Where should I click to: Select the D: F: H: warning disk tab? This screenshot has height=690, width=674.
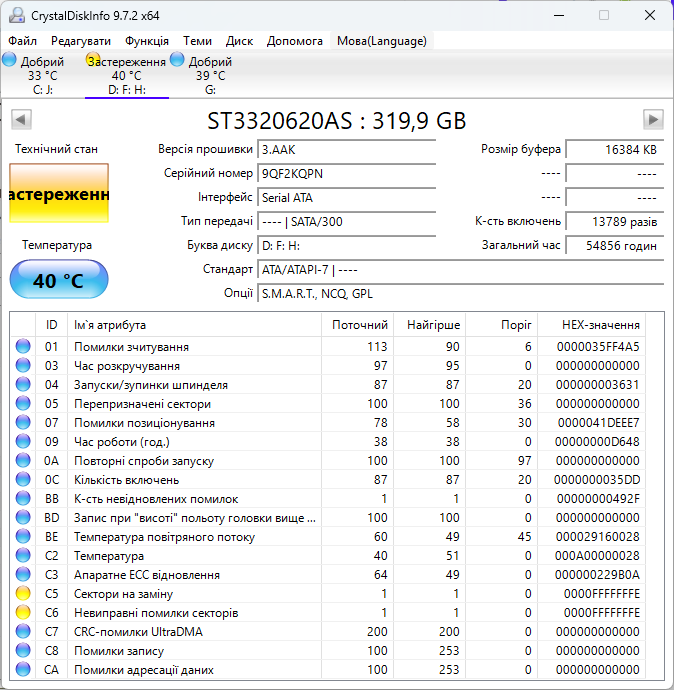pyautogui.click(x=127, y=75)
